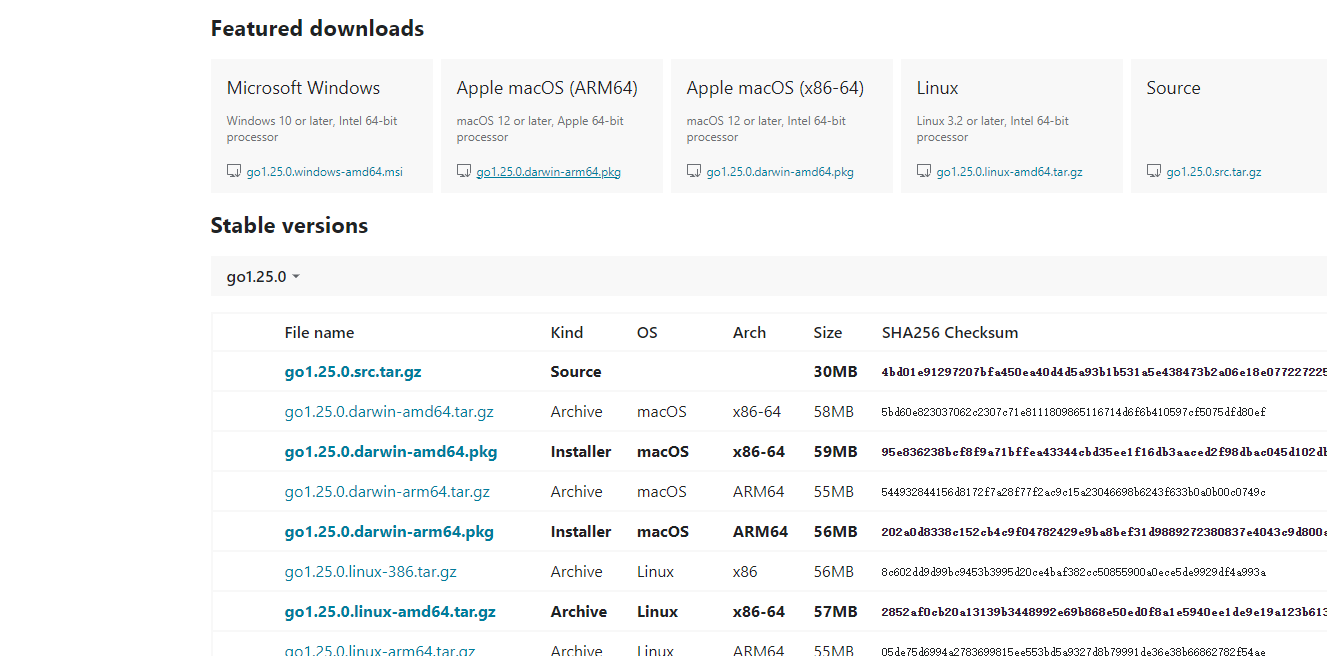Open go1.25.0.linux-386.tar.gz table link
The height and width of the screenshot is (656, 1327).
pos(371,572)
